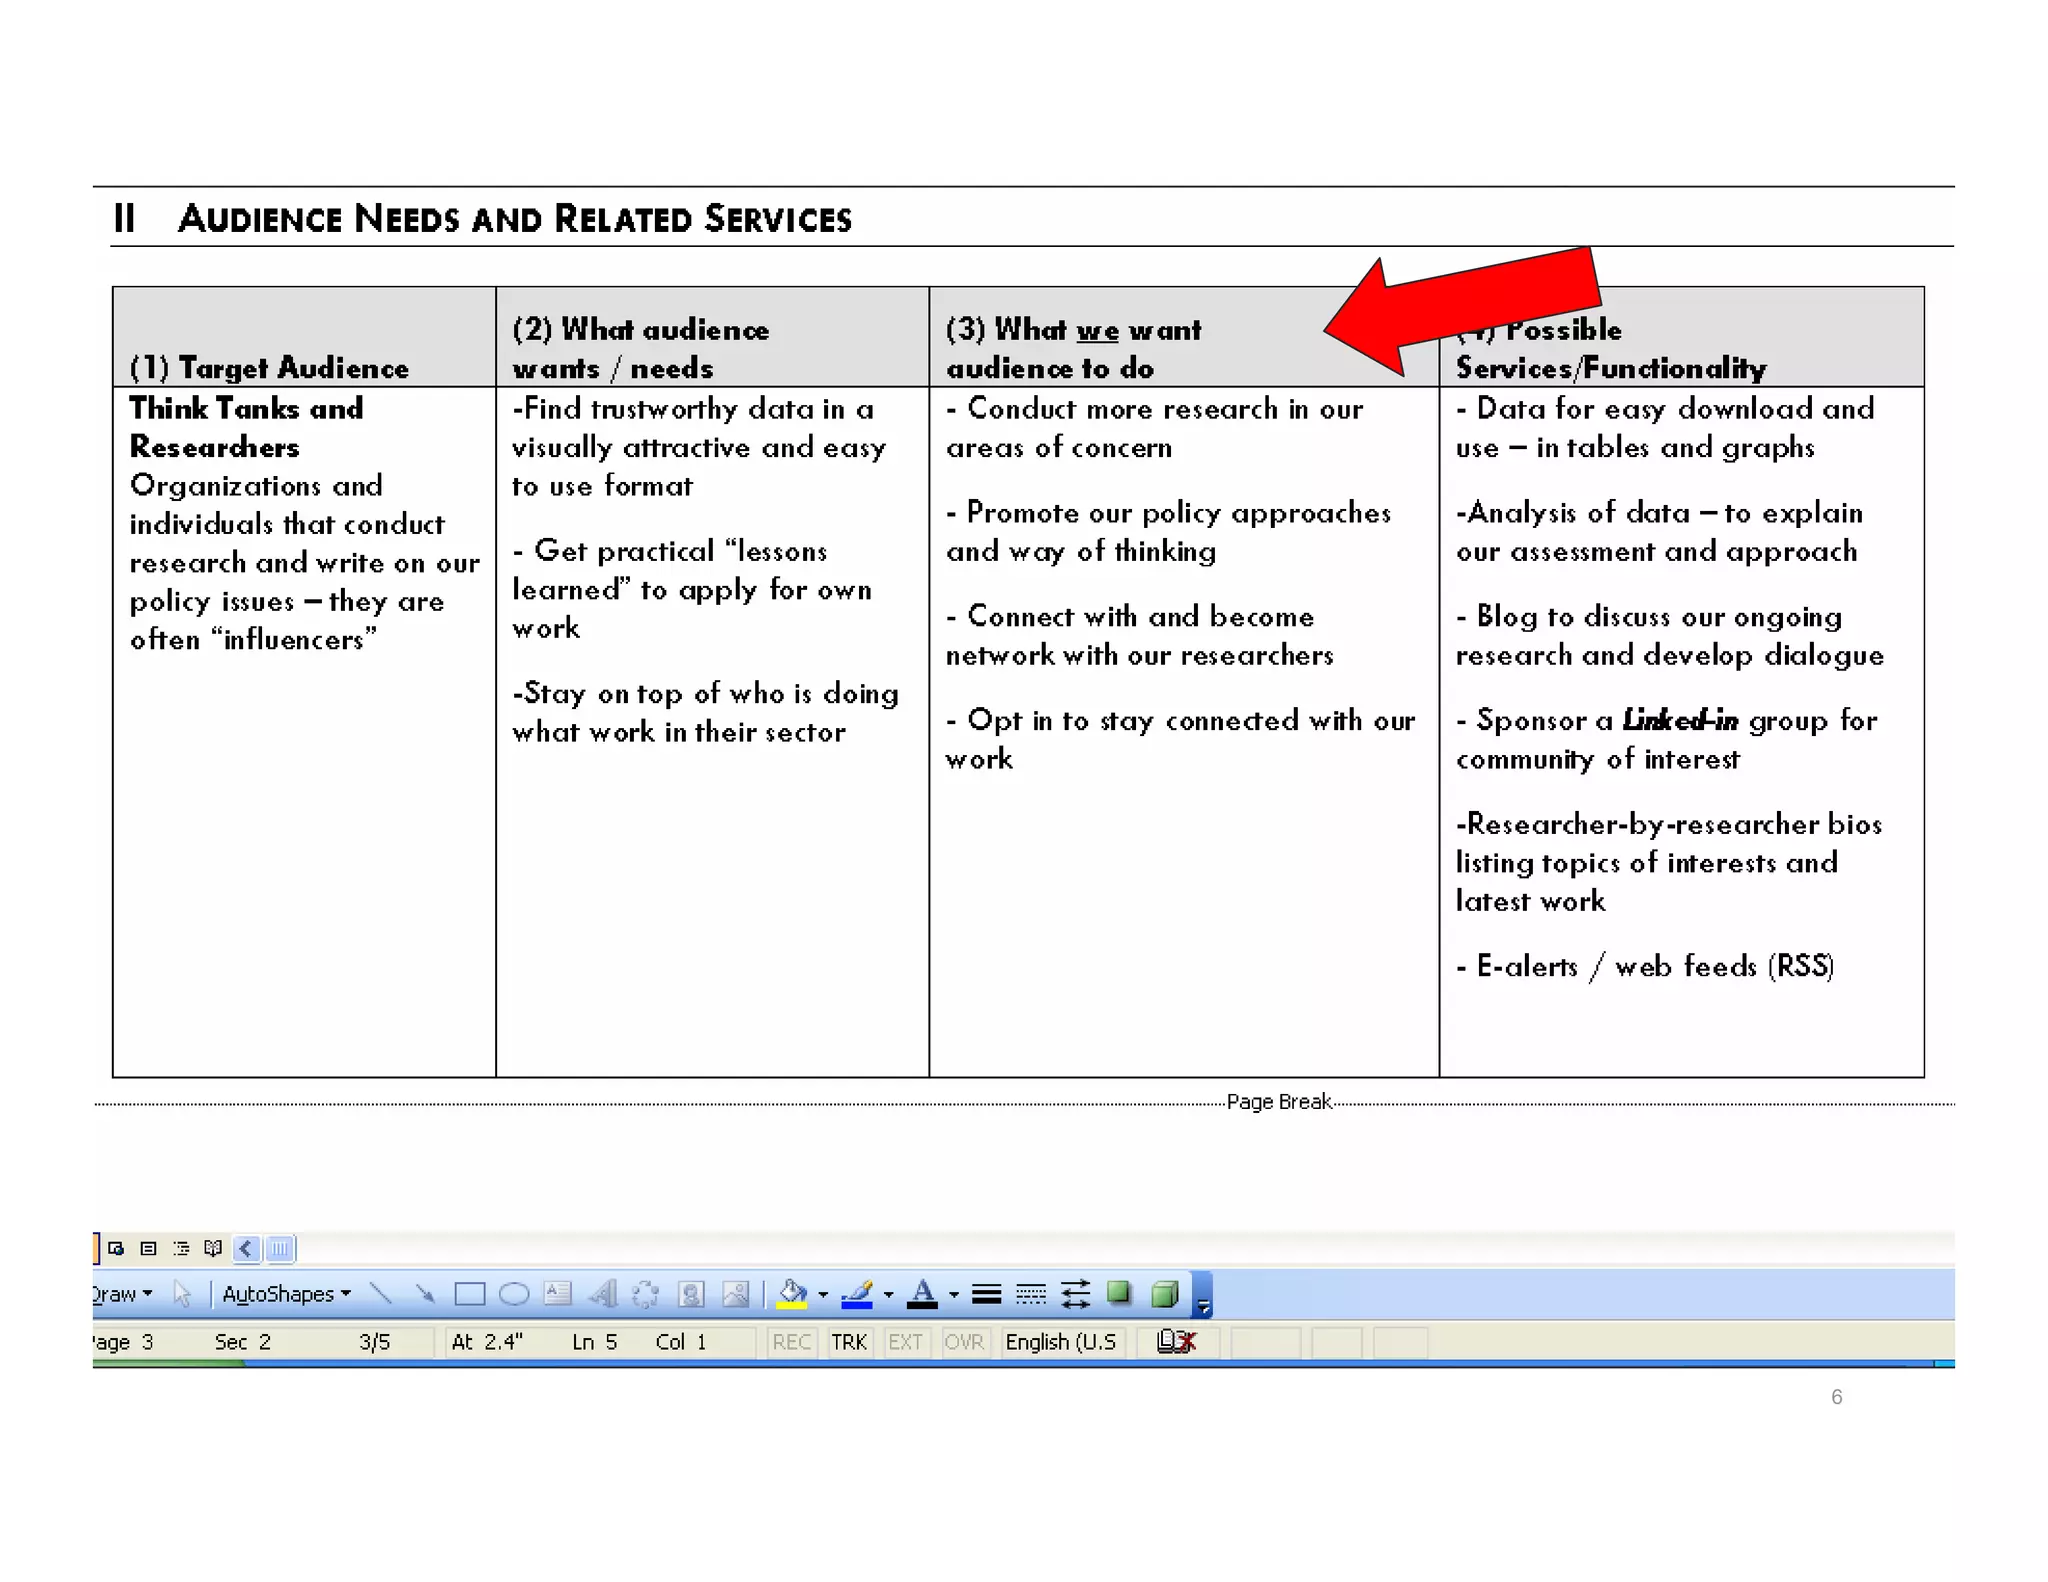Expand the Fill Color dropdown arrow
Image resolution: width=2048 pixels, height=1582 pixels.
(x=823, y=1294)
